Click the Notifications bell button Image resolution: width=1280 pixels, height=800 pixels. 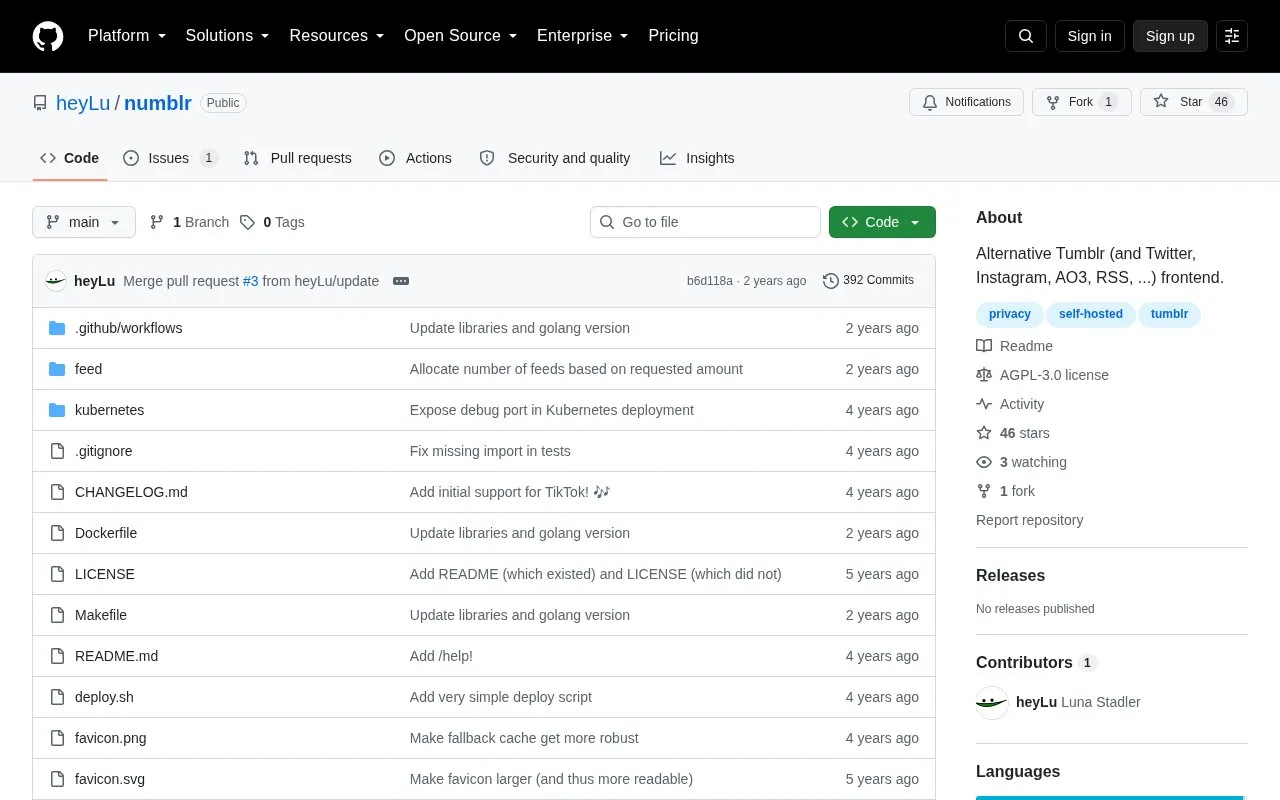tap(966, 102)
